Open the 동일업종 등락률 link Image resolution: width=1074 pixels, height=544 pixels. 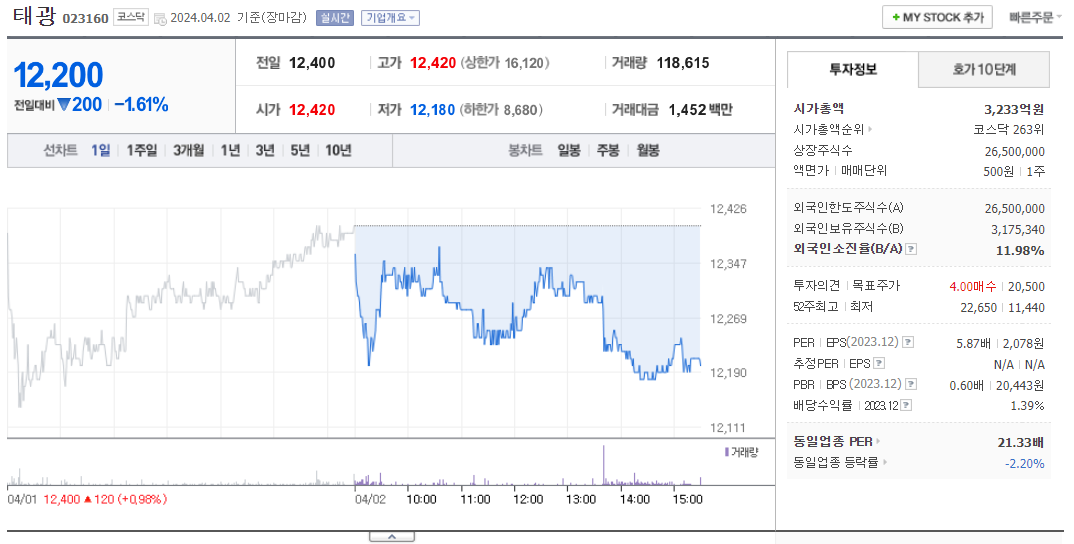836,462
